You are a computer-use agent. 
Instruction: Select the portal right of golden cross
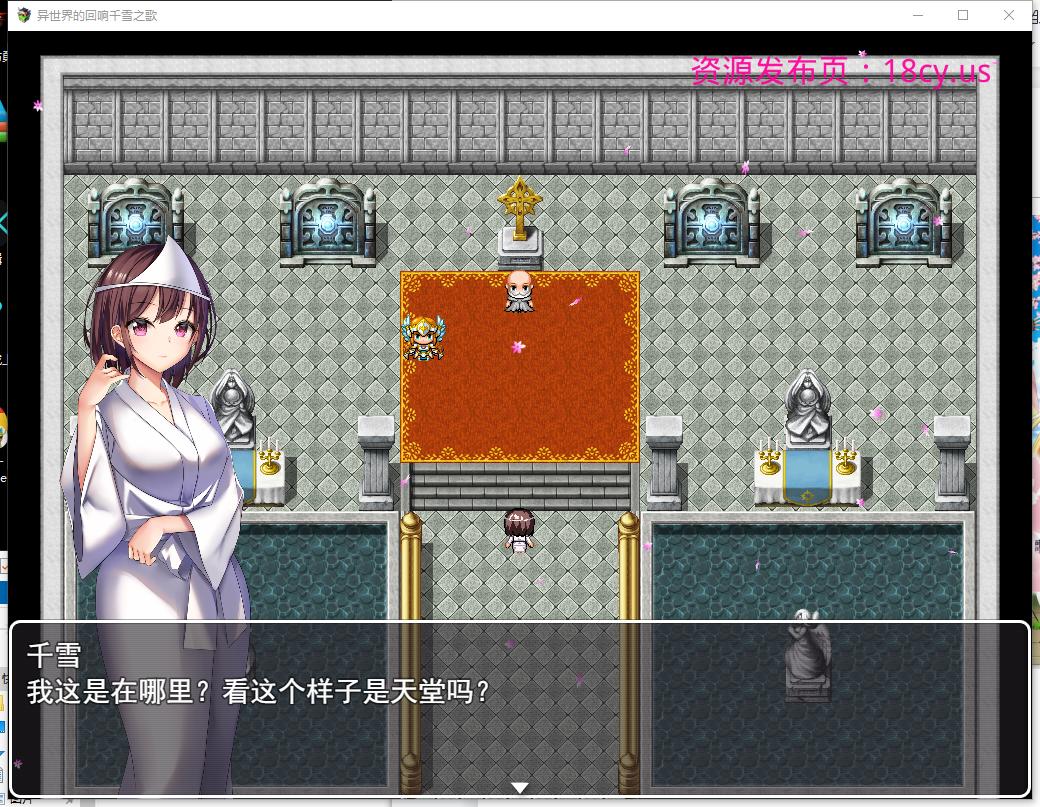[711, 222]
